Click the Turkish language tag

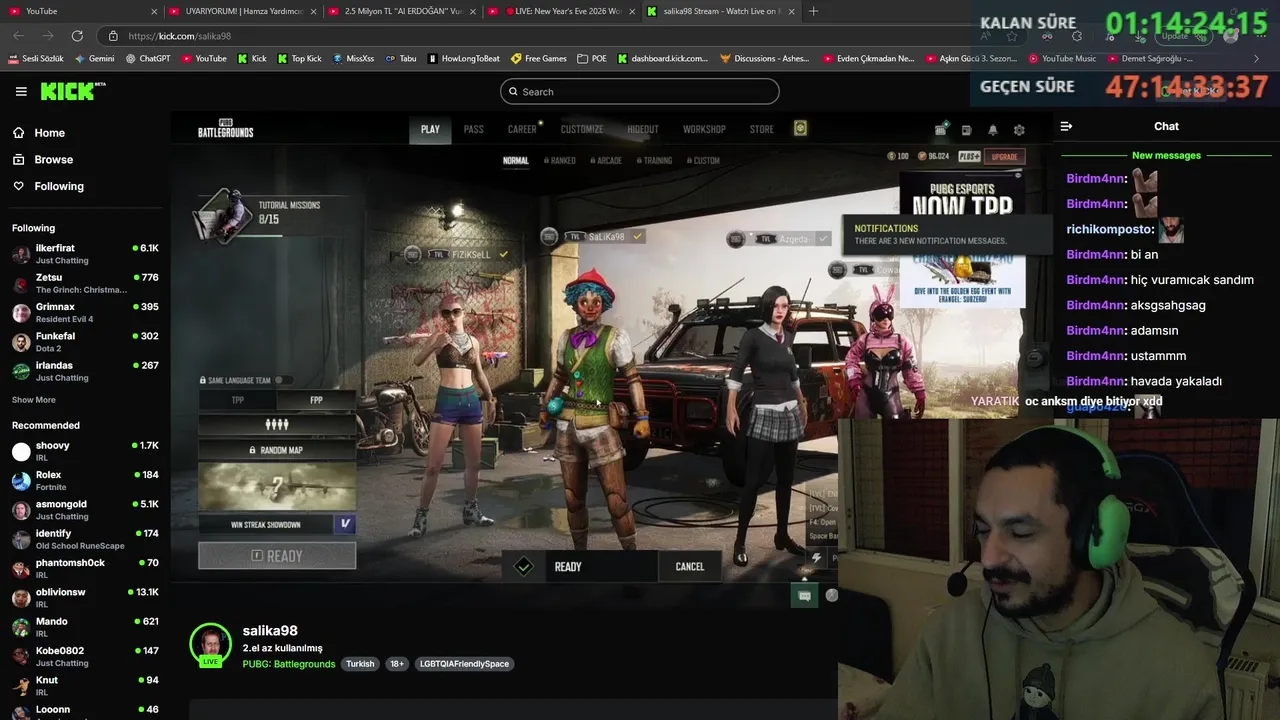point(360,664)
